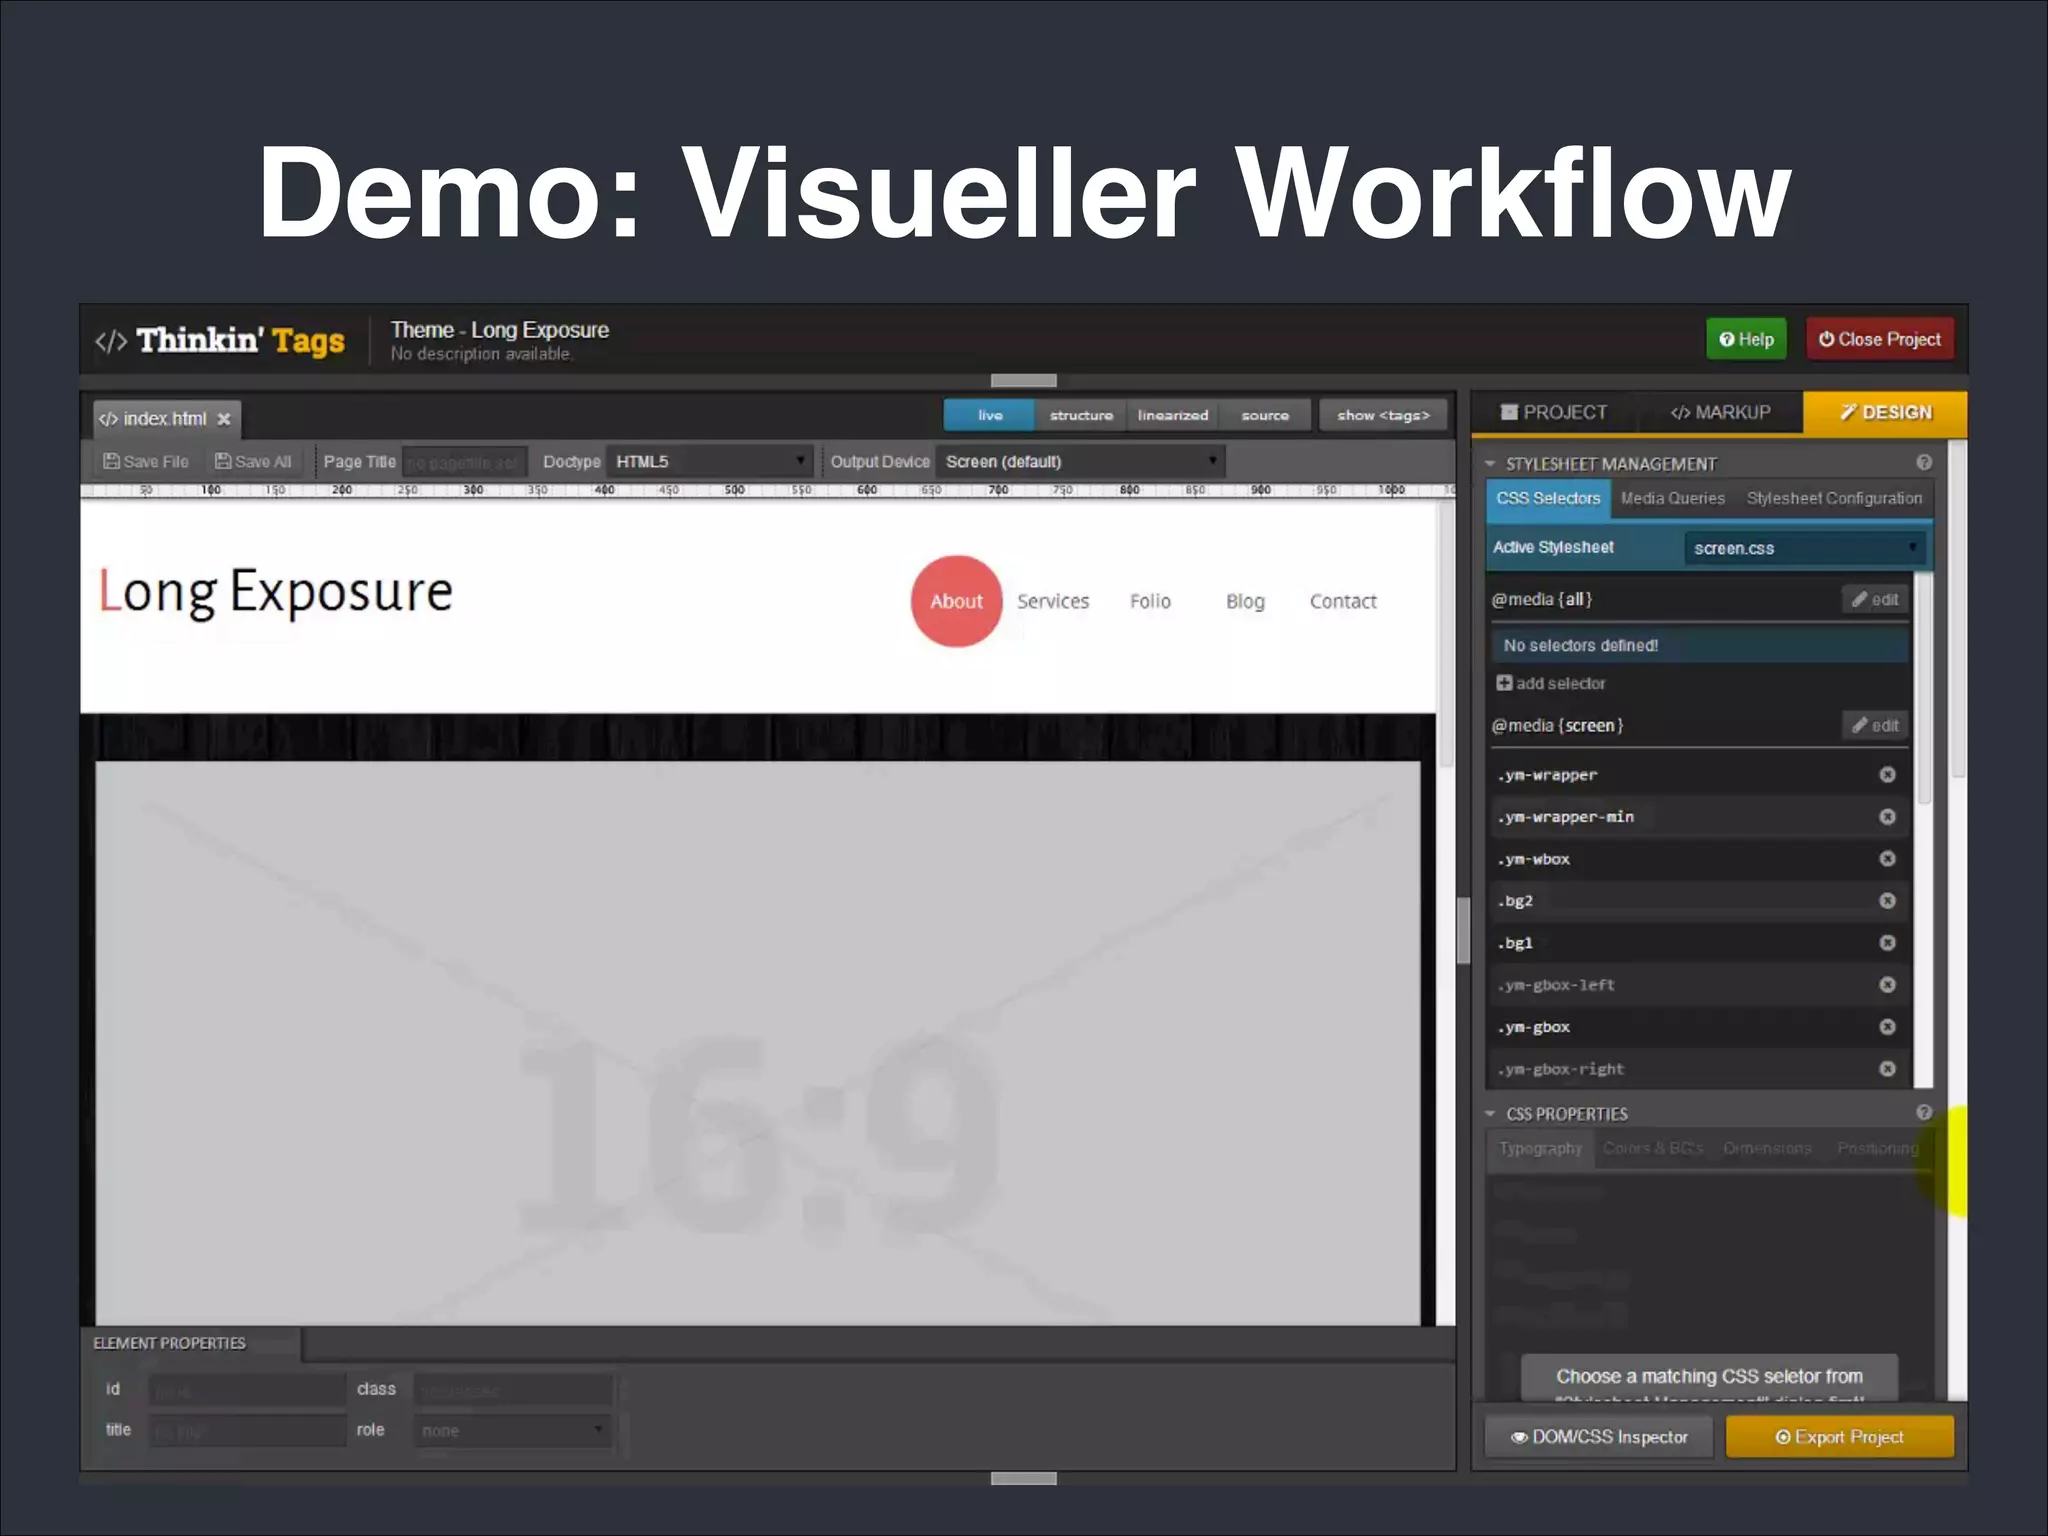Viewport: 2048px width, 1536px height.
Task: Open the Output Device dropdown
Action: point(1080,461)
